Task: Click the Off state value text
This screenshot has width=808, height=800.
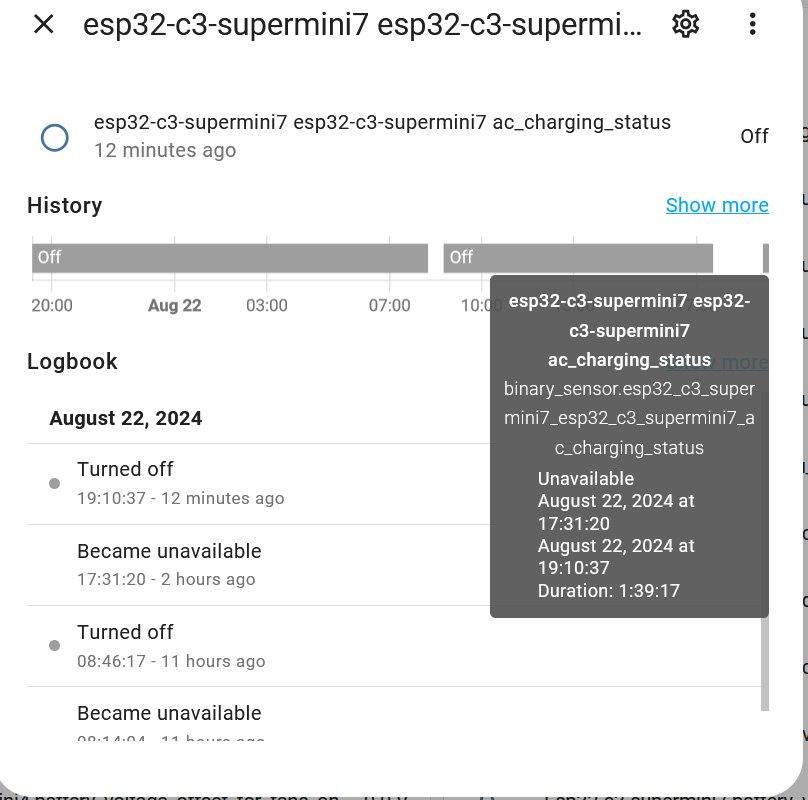Action: pos(754,136)
